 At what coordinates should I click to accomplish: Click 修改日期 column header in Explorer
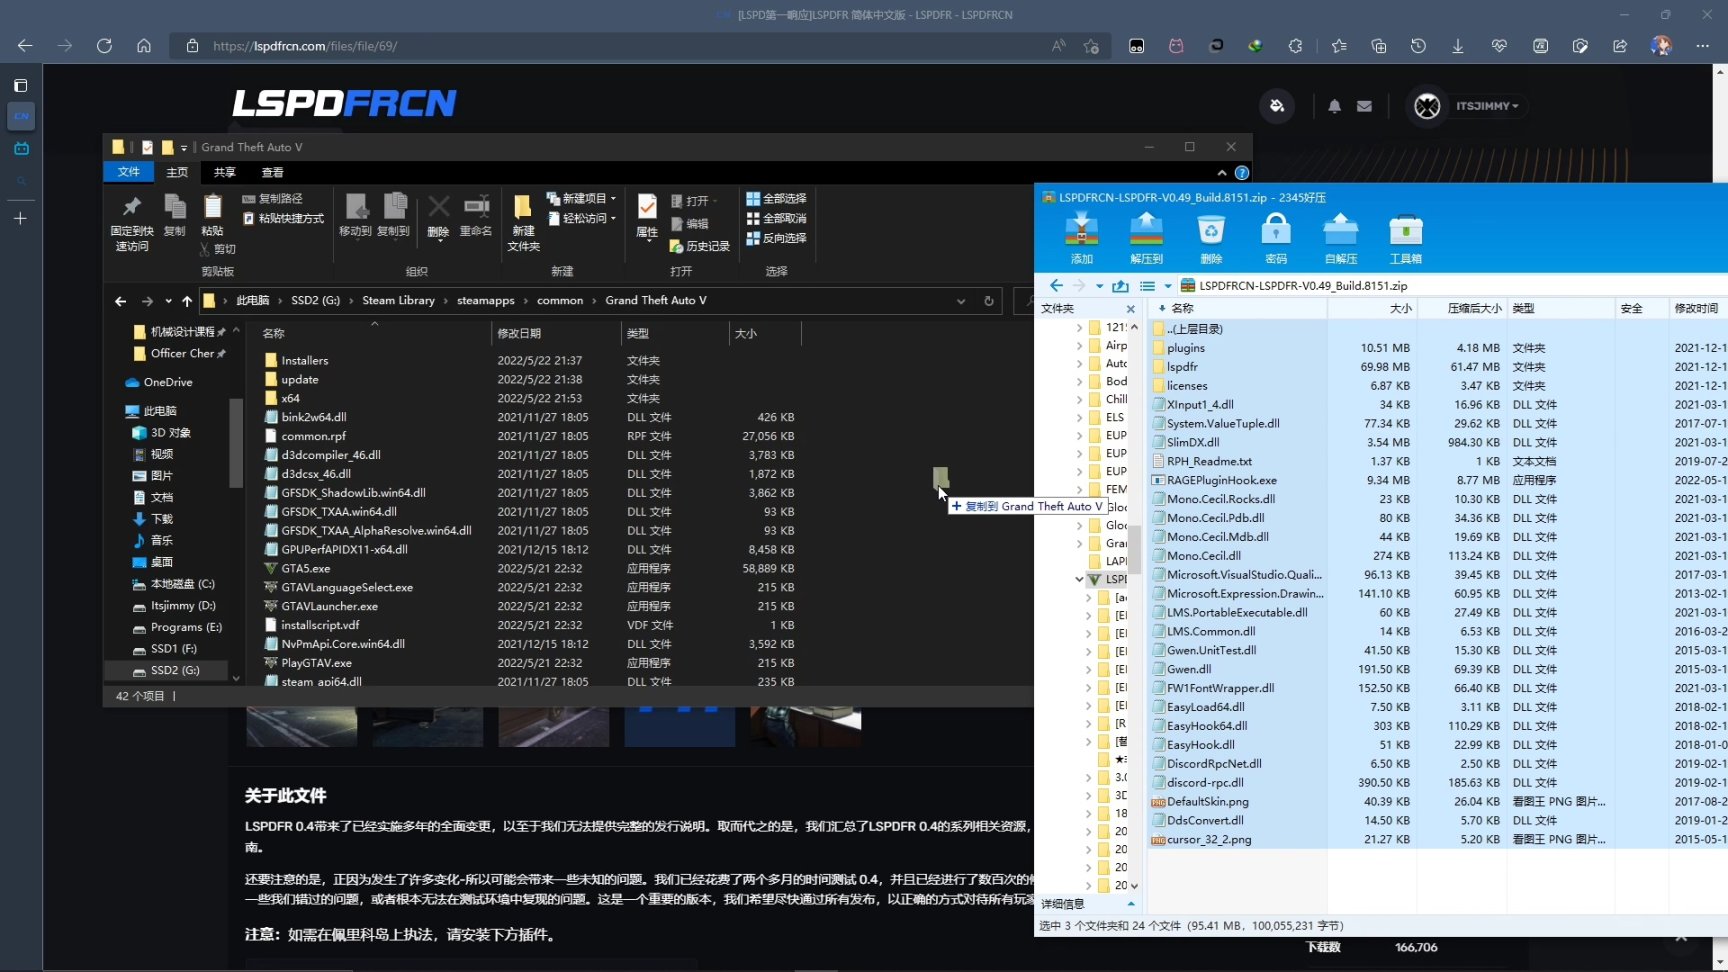point(556,333)
